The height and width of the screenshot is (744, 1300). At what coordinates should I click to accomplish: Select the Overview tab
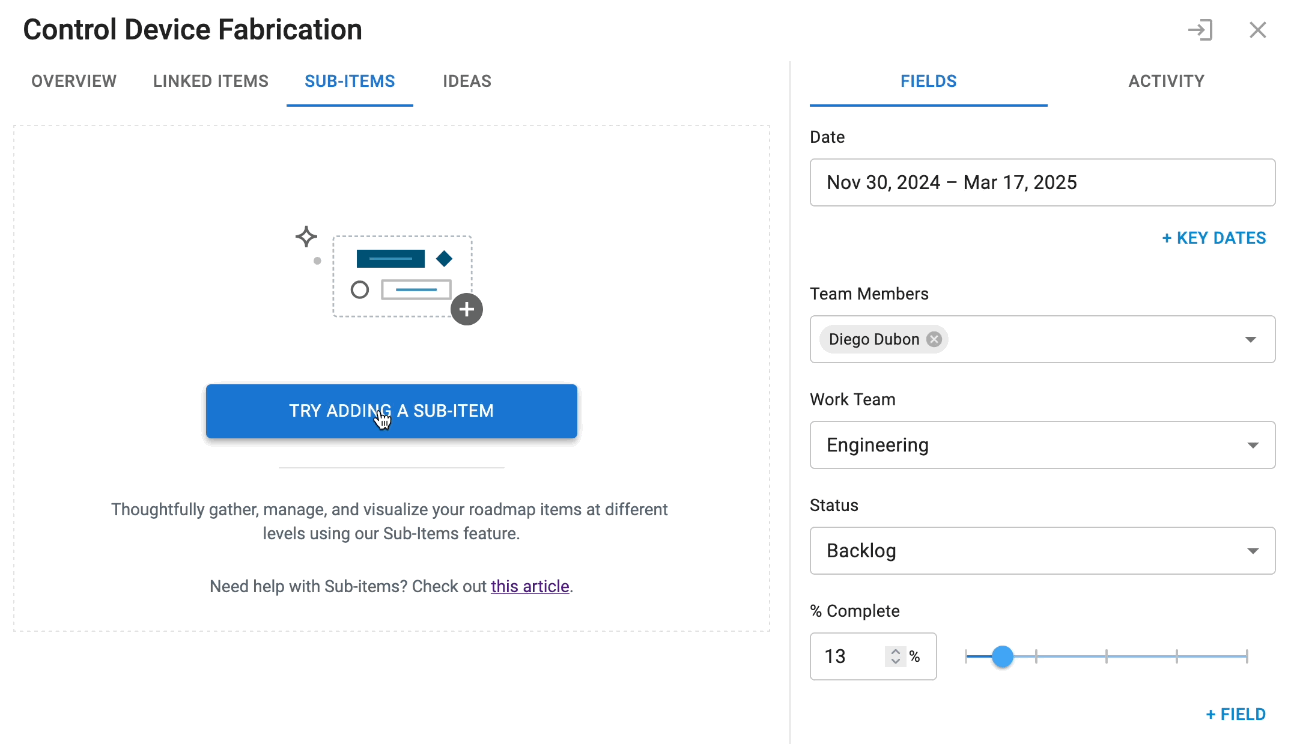tap(73, 81)
